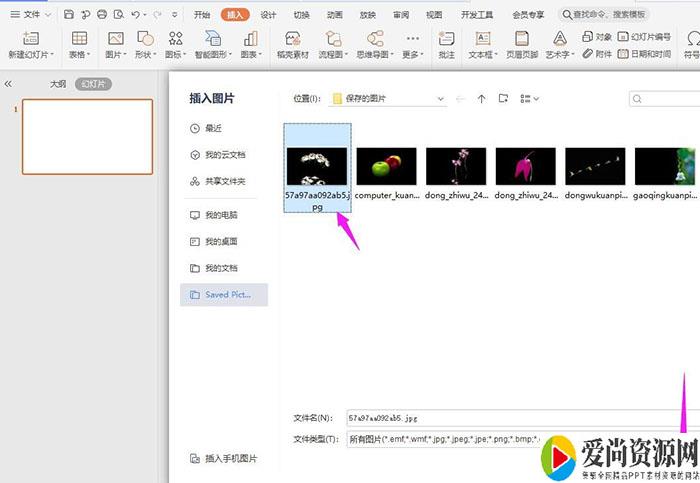This screenshot has height=483, width=700.
Task: Collapse the slide panel with double-chevron
Action: (9, 84)
